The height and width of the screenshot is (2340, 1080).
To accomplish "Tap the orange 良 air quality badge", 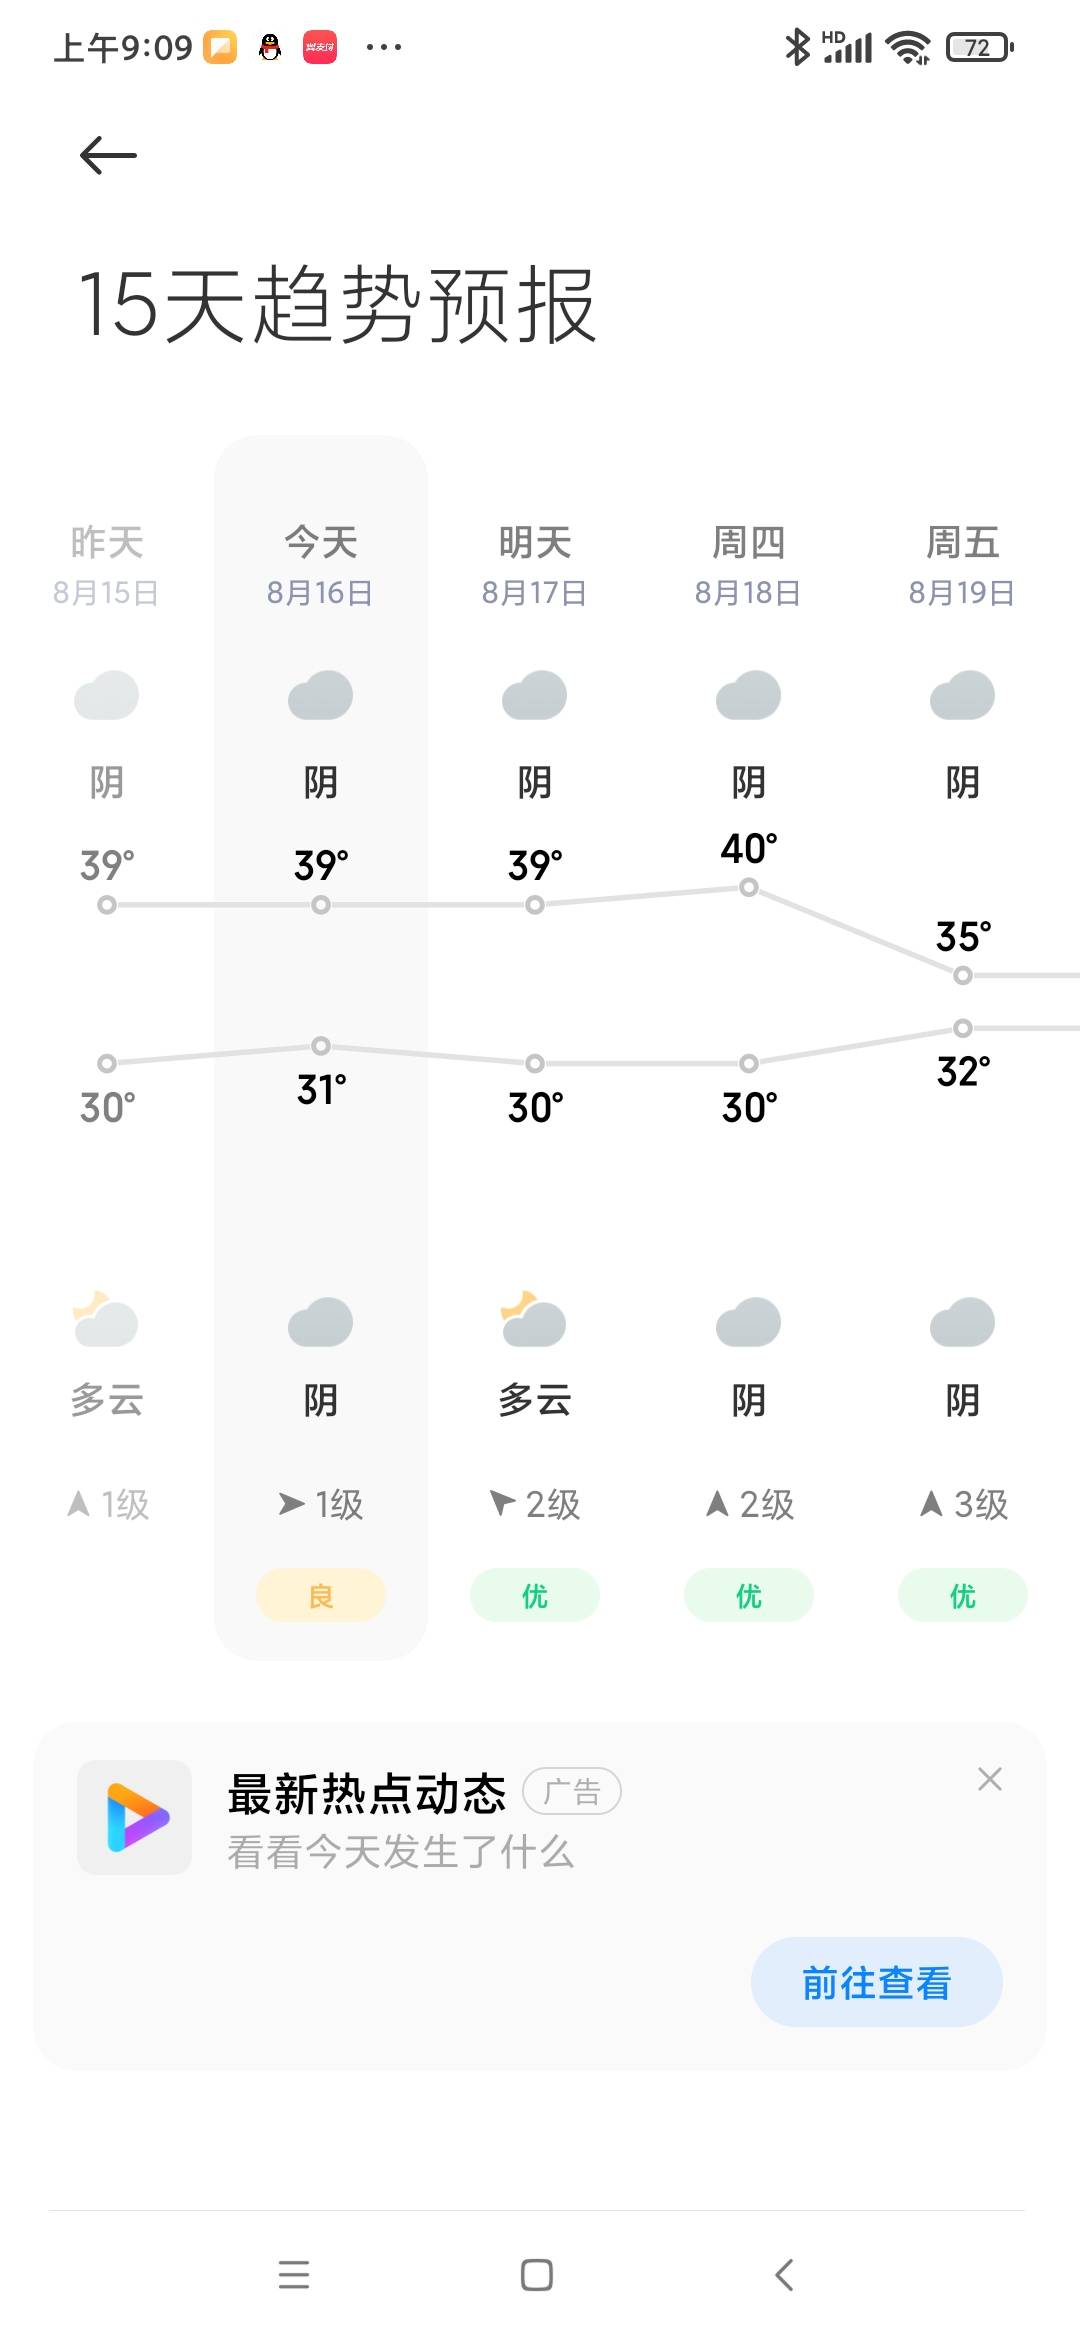I will pos(320,1595).
